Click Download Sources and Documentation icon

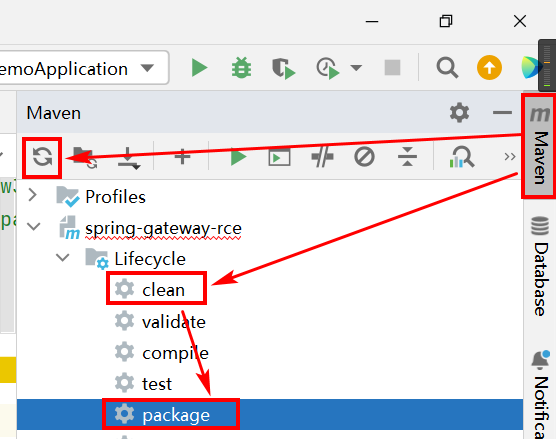coord(129,157)
